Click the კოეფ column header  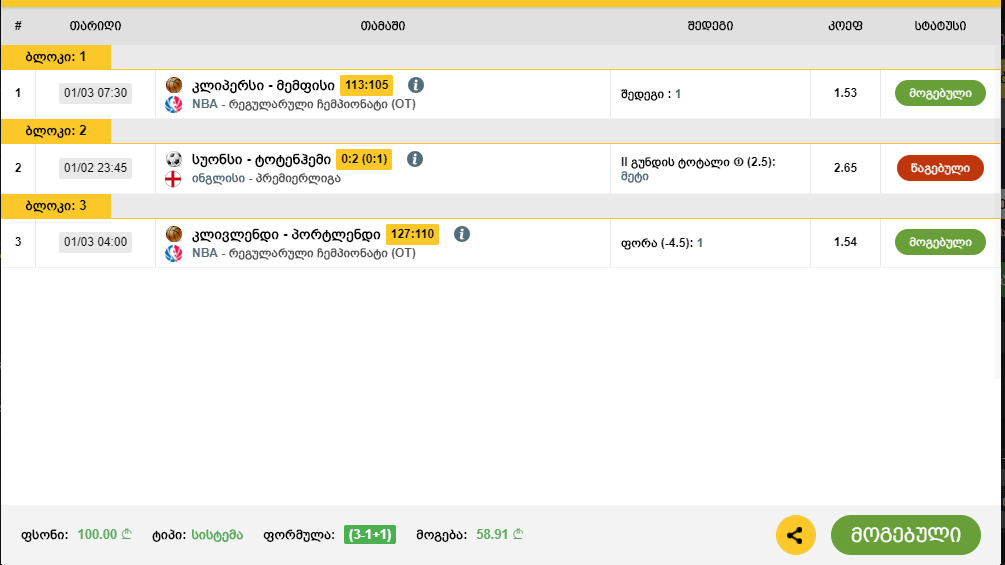click(845, 26)
